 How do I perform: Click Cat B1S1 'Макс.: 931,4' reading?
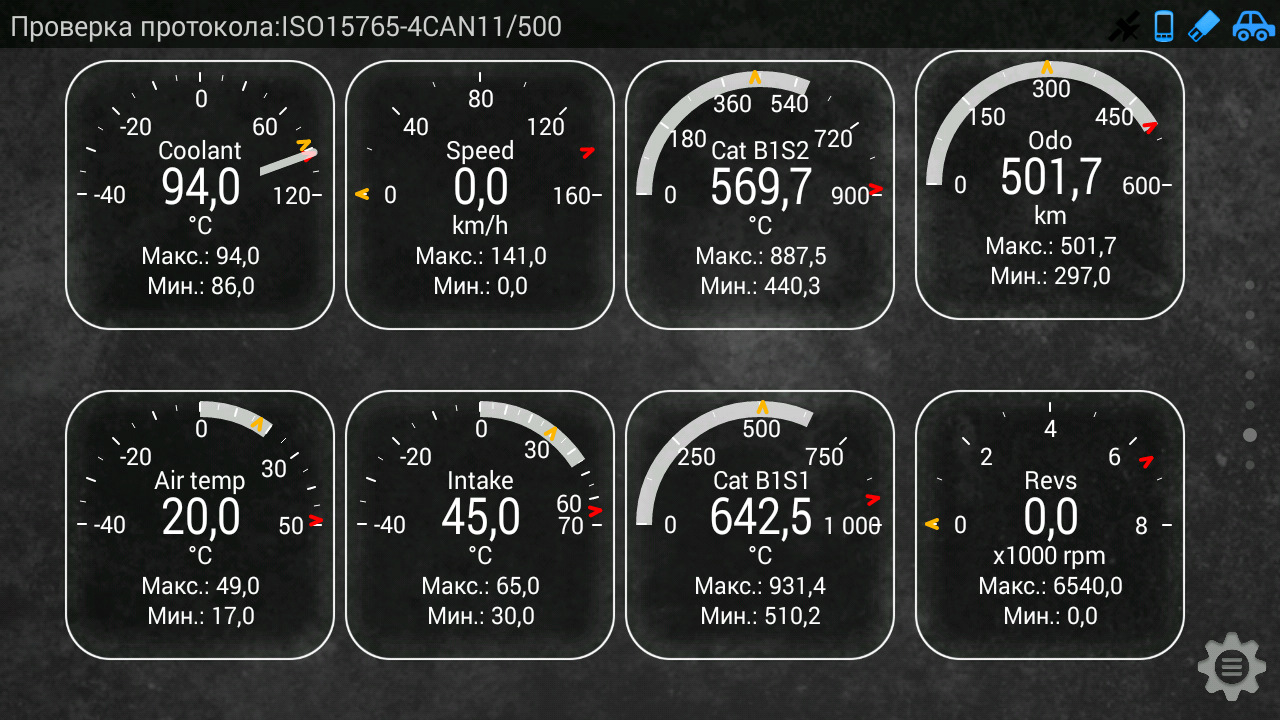[x=761, y=586]
